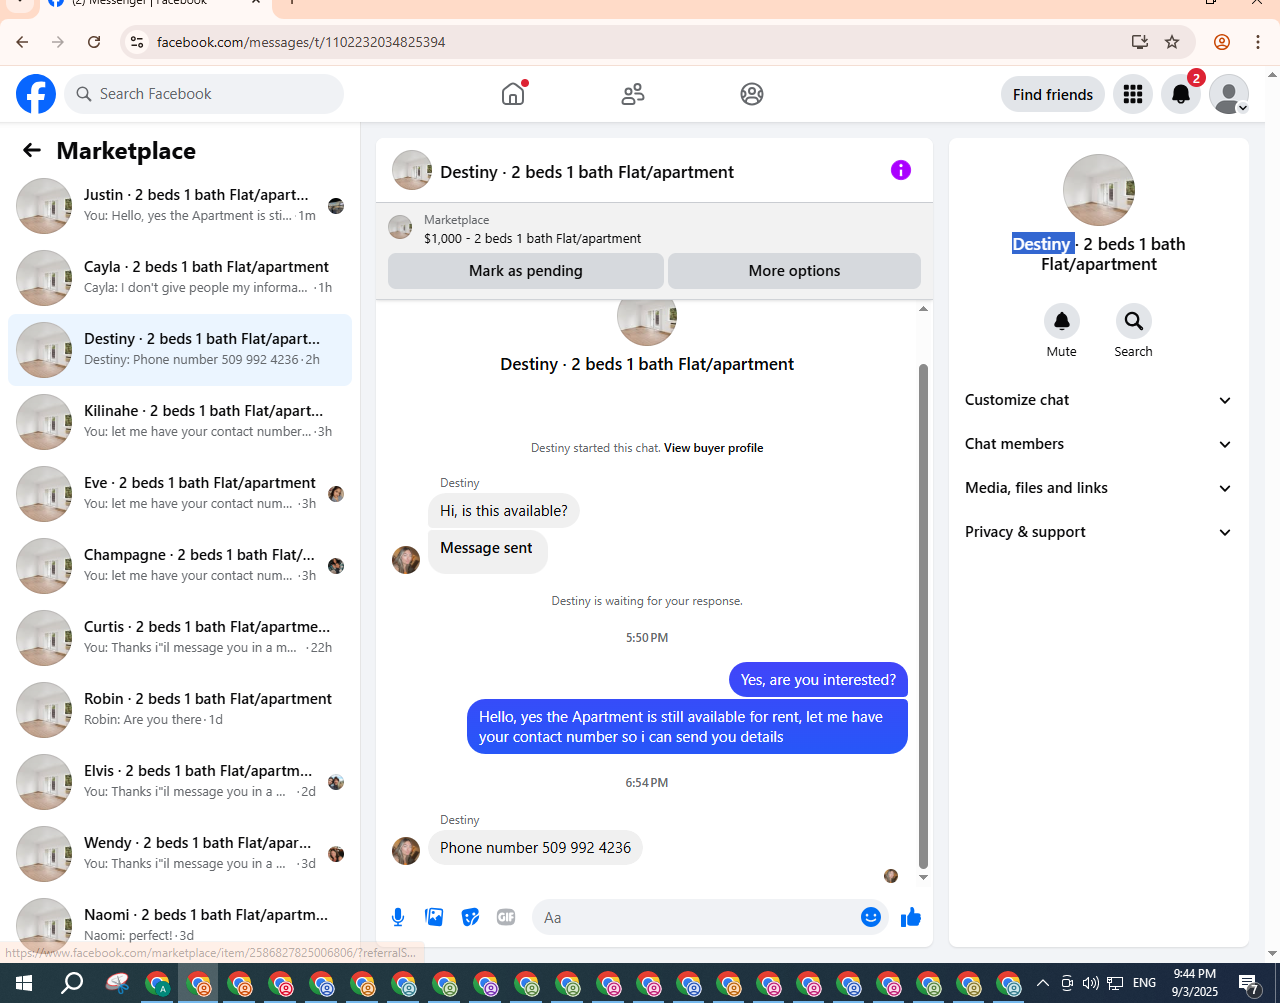The height and width of the screenshot is (1003, 1280).
Task: Open the emoji picker in message box
Action: click(871, 917)
